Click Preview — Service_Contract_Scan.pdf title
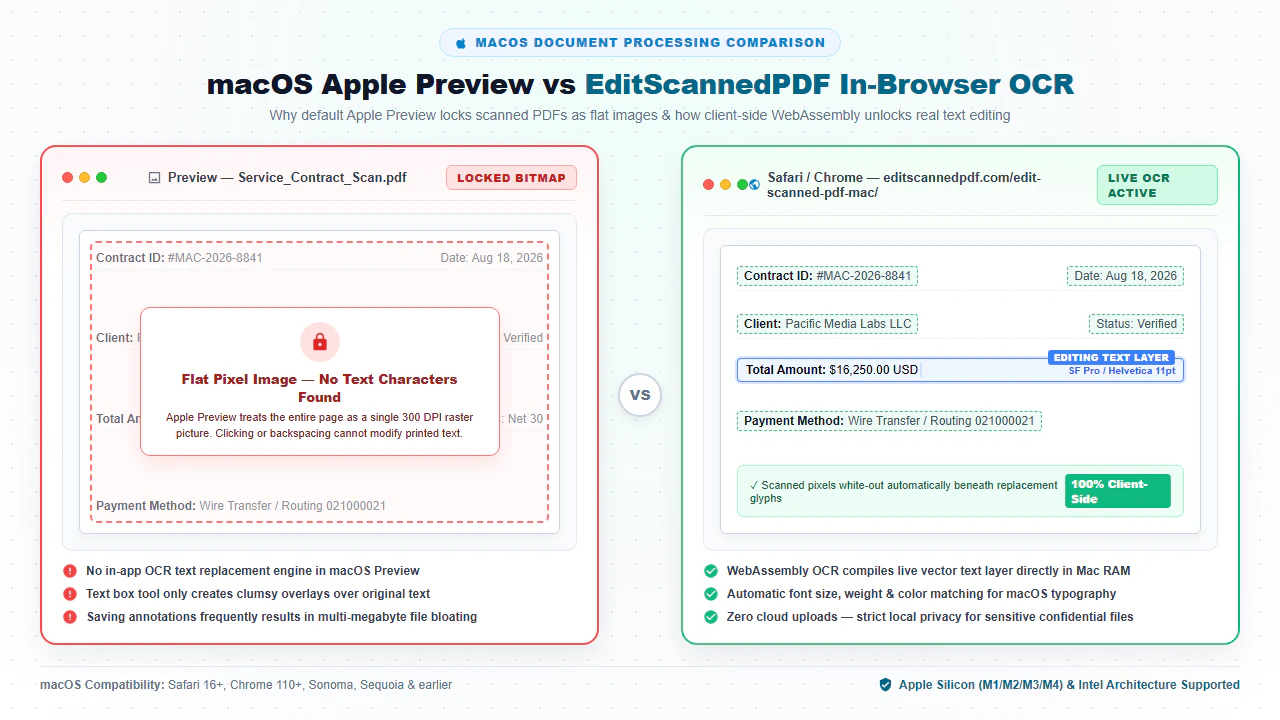Viewport: 1280px width, 720px height. [287, 178]
